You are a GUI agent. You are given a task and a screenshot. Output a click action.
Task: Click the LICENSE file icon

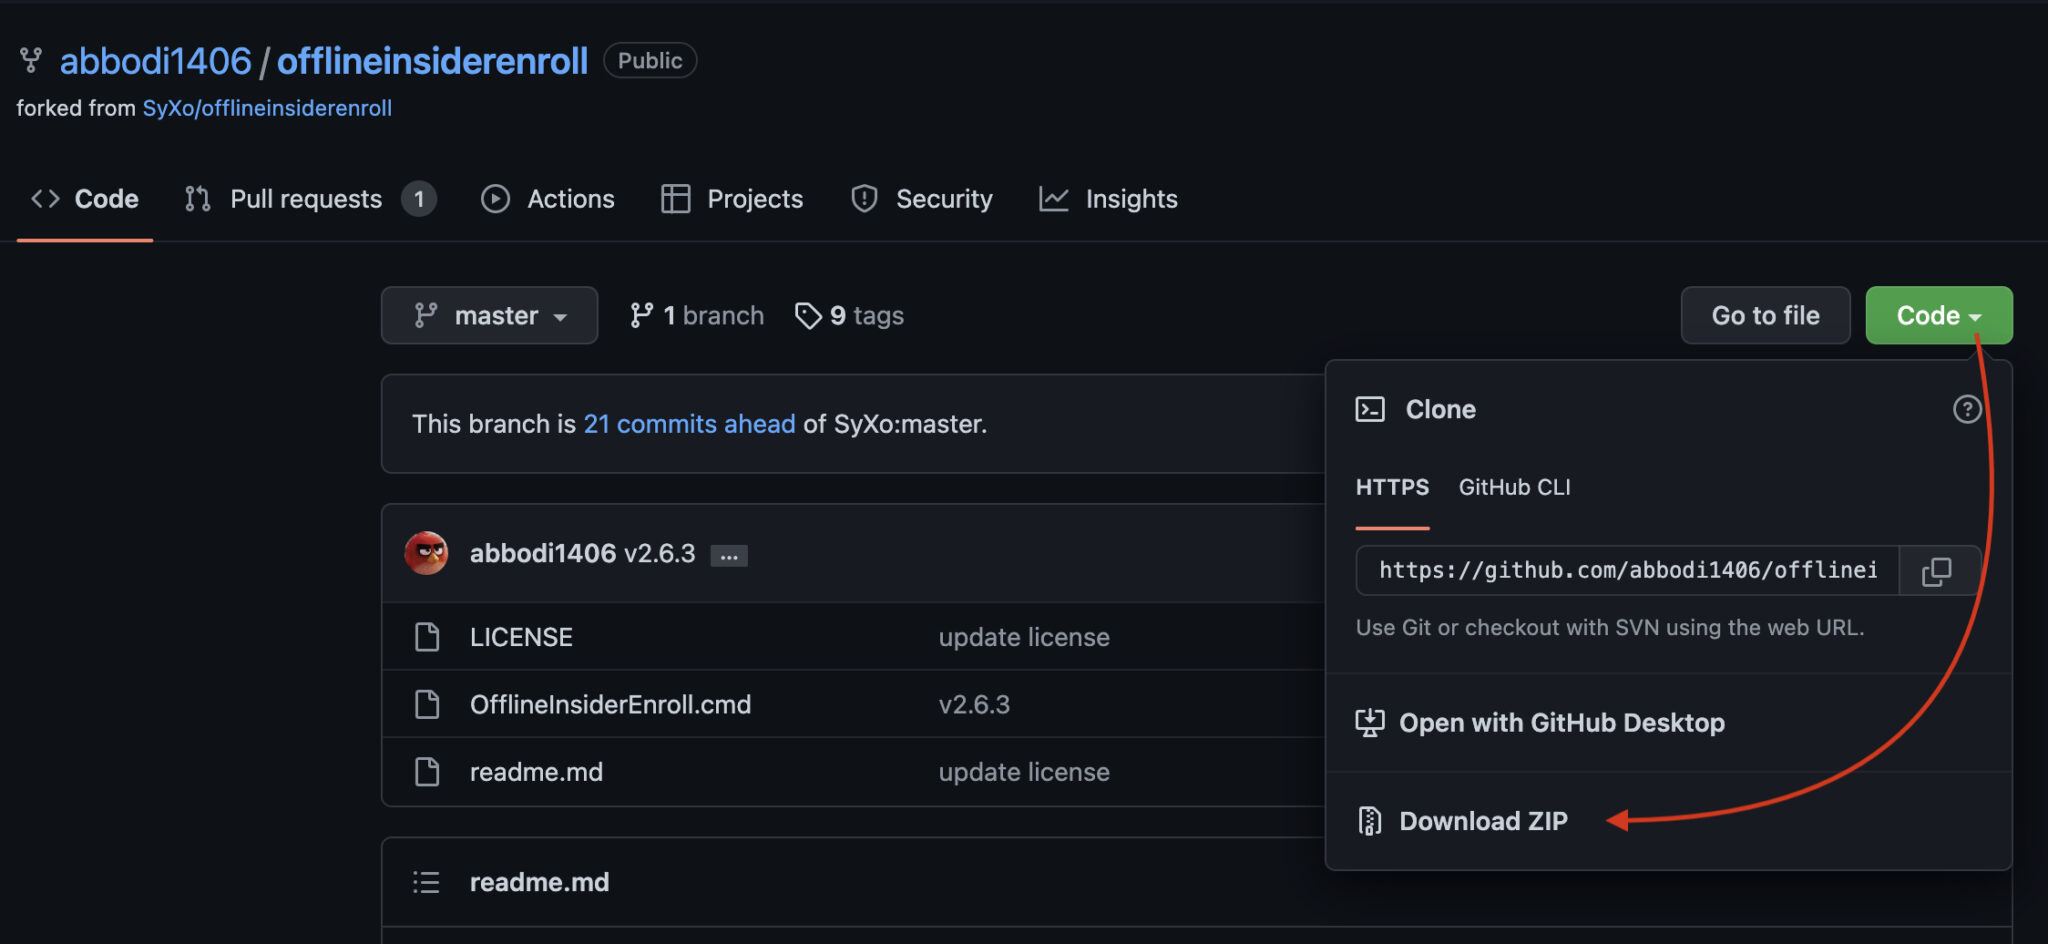(427, 637)
